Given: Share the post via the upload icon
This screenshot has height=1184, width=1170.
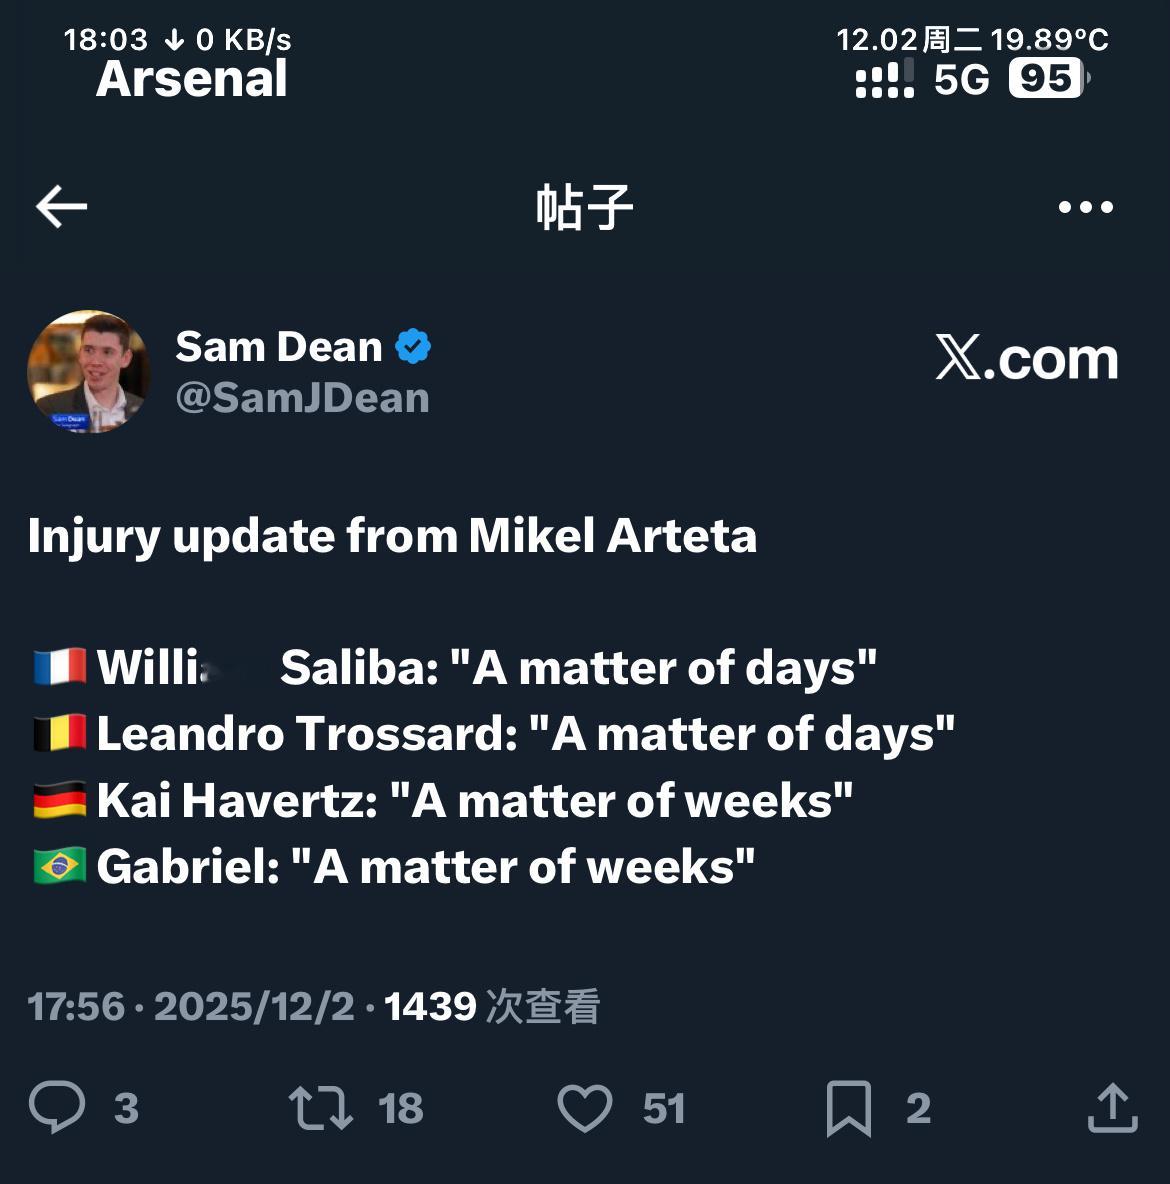Looking at the screenshot, I should 1112,1108.
